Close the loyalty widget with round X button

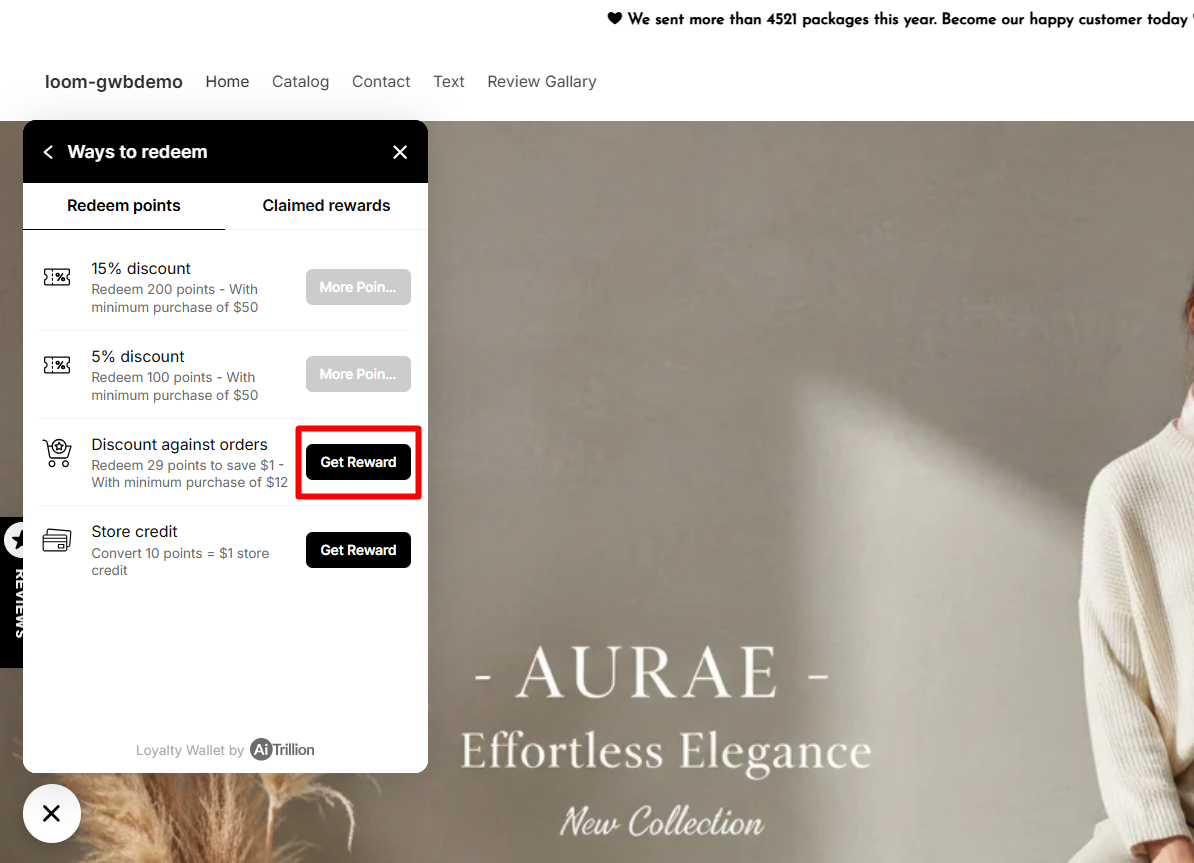(x=52, y=813)
